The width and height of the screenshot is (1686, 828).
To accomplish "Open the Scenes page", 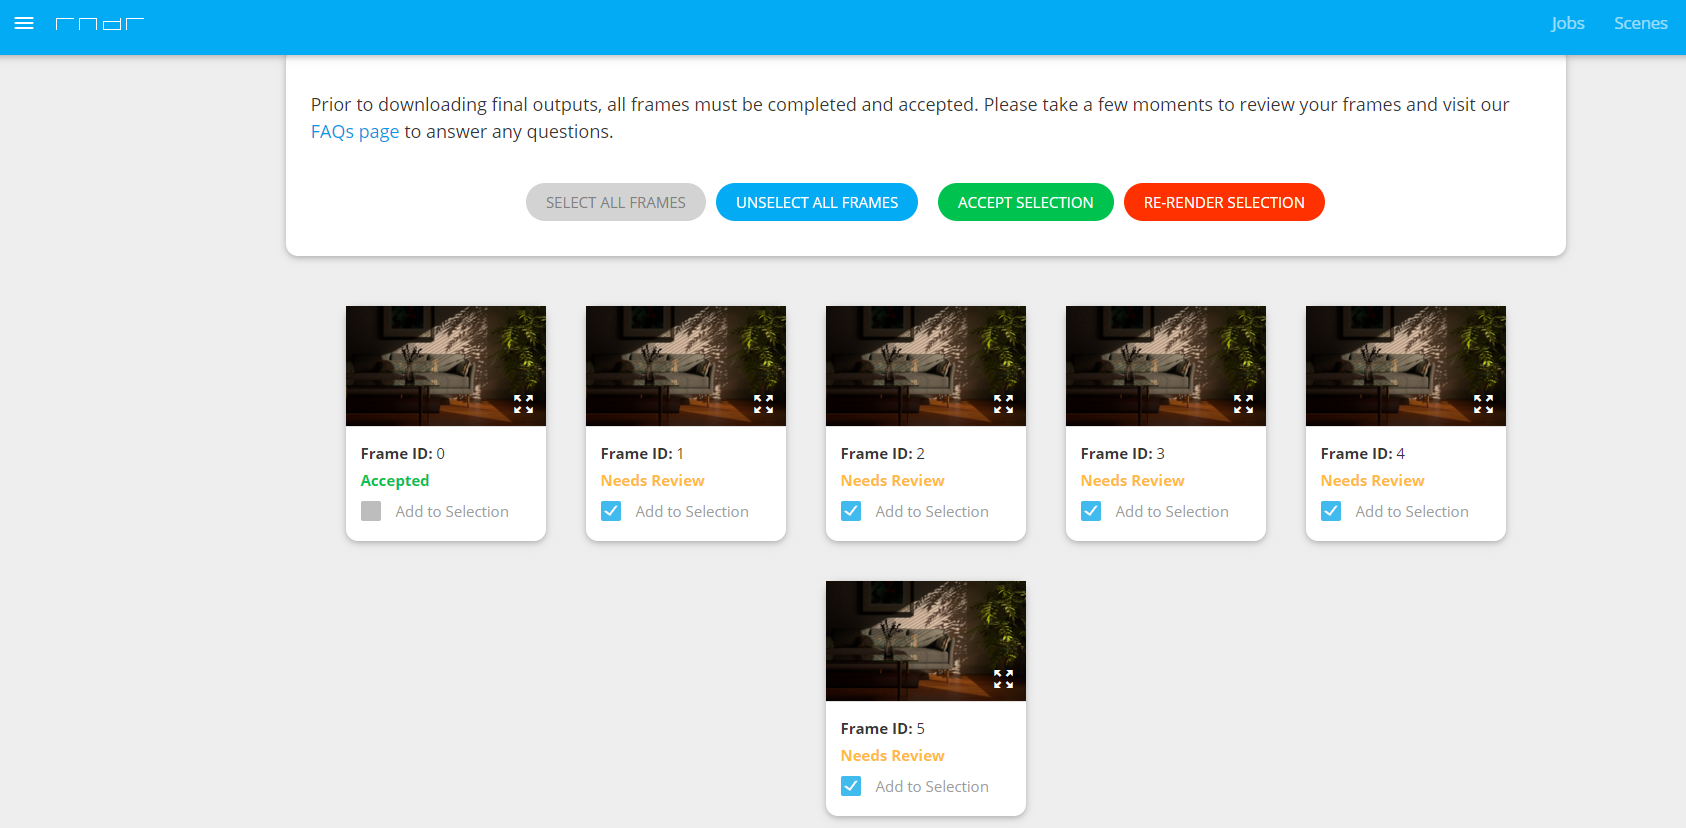I will coord(1640,23).
